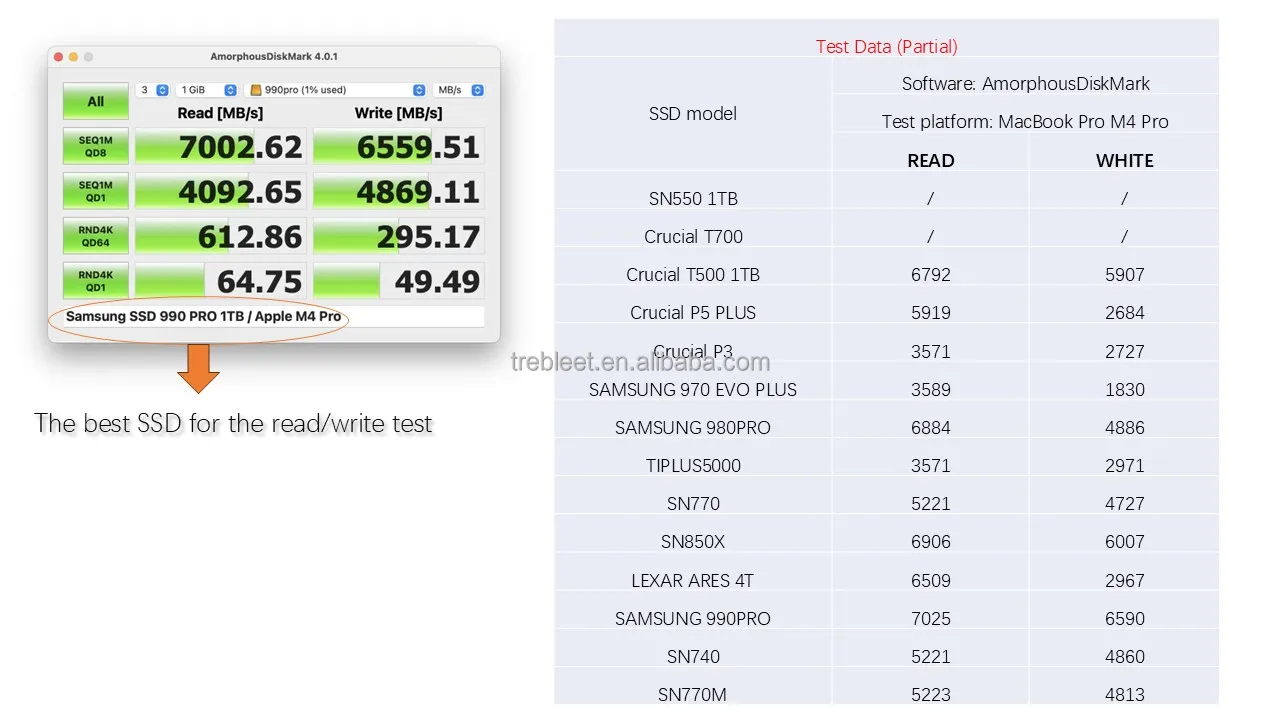Open the 1 GiB test size dropdown
Screen dimensions: 1280x720
207,90
